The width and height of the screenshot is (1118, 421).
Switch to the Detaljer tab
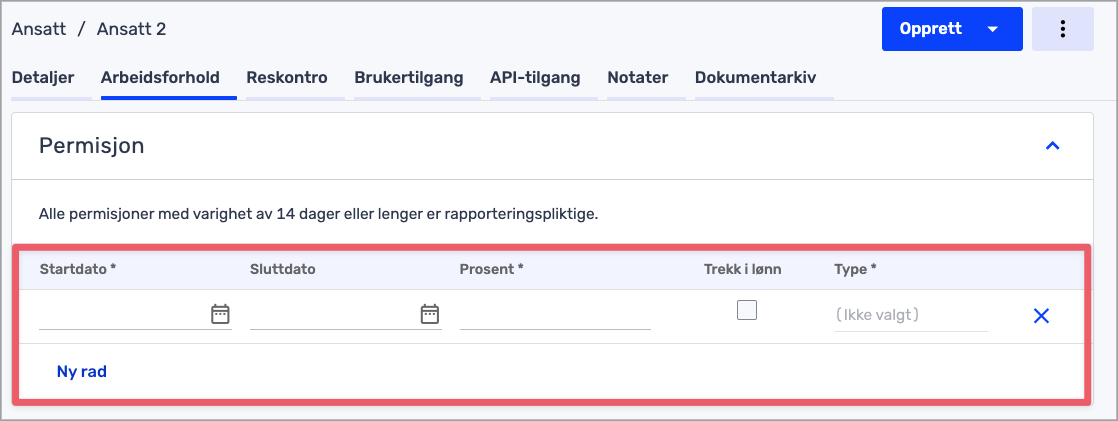(x=43, y=78)
